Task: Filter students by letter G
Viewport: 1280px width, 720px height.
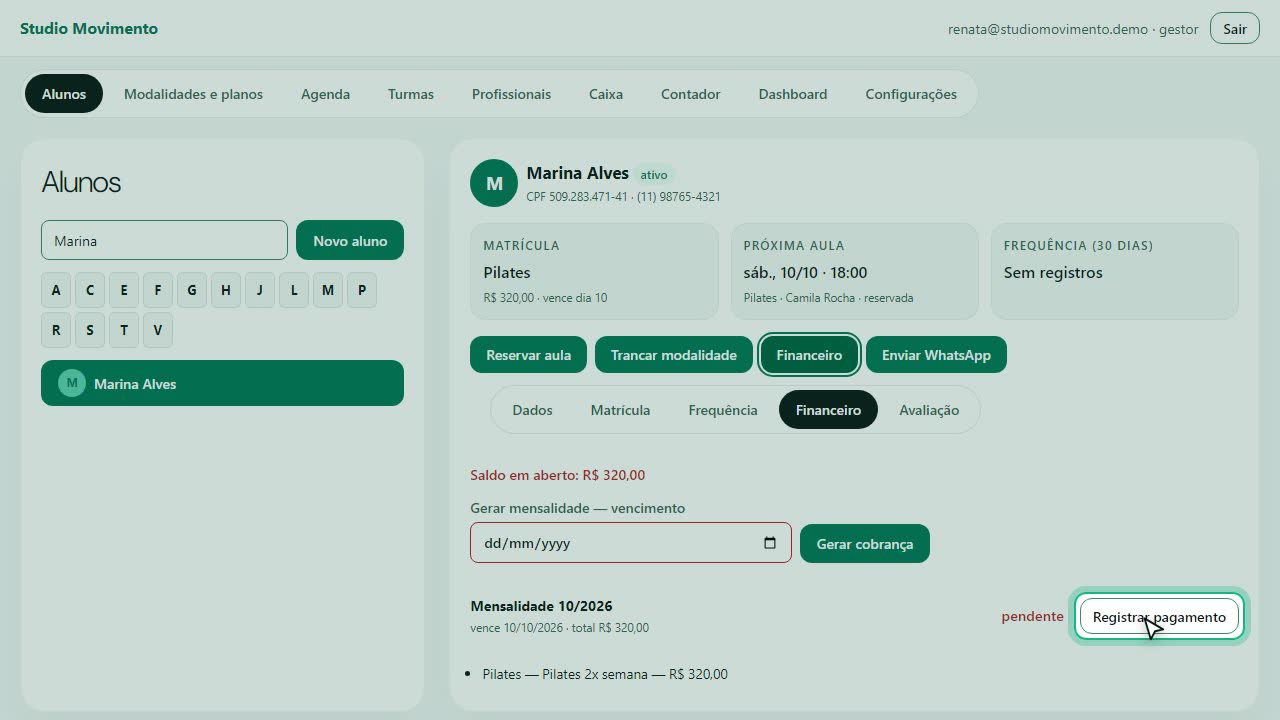Action: click(x=192, y=290)
